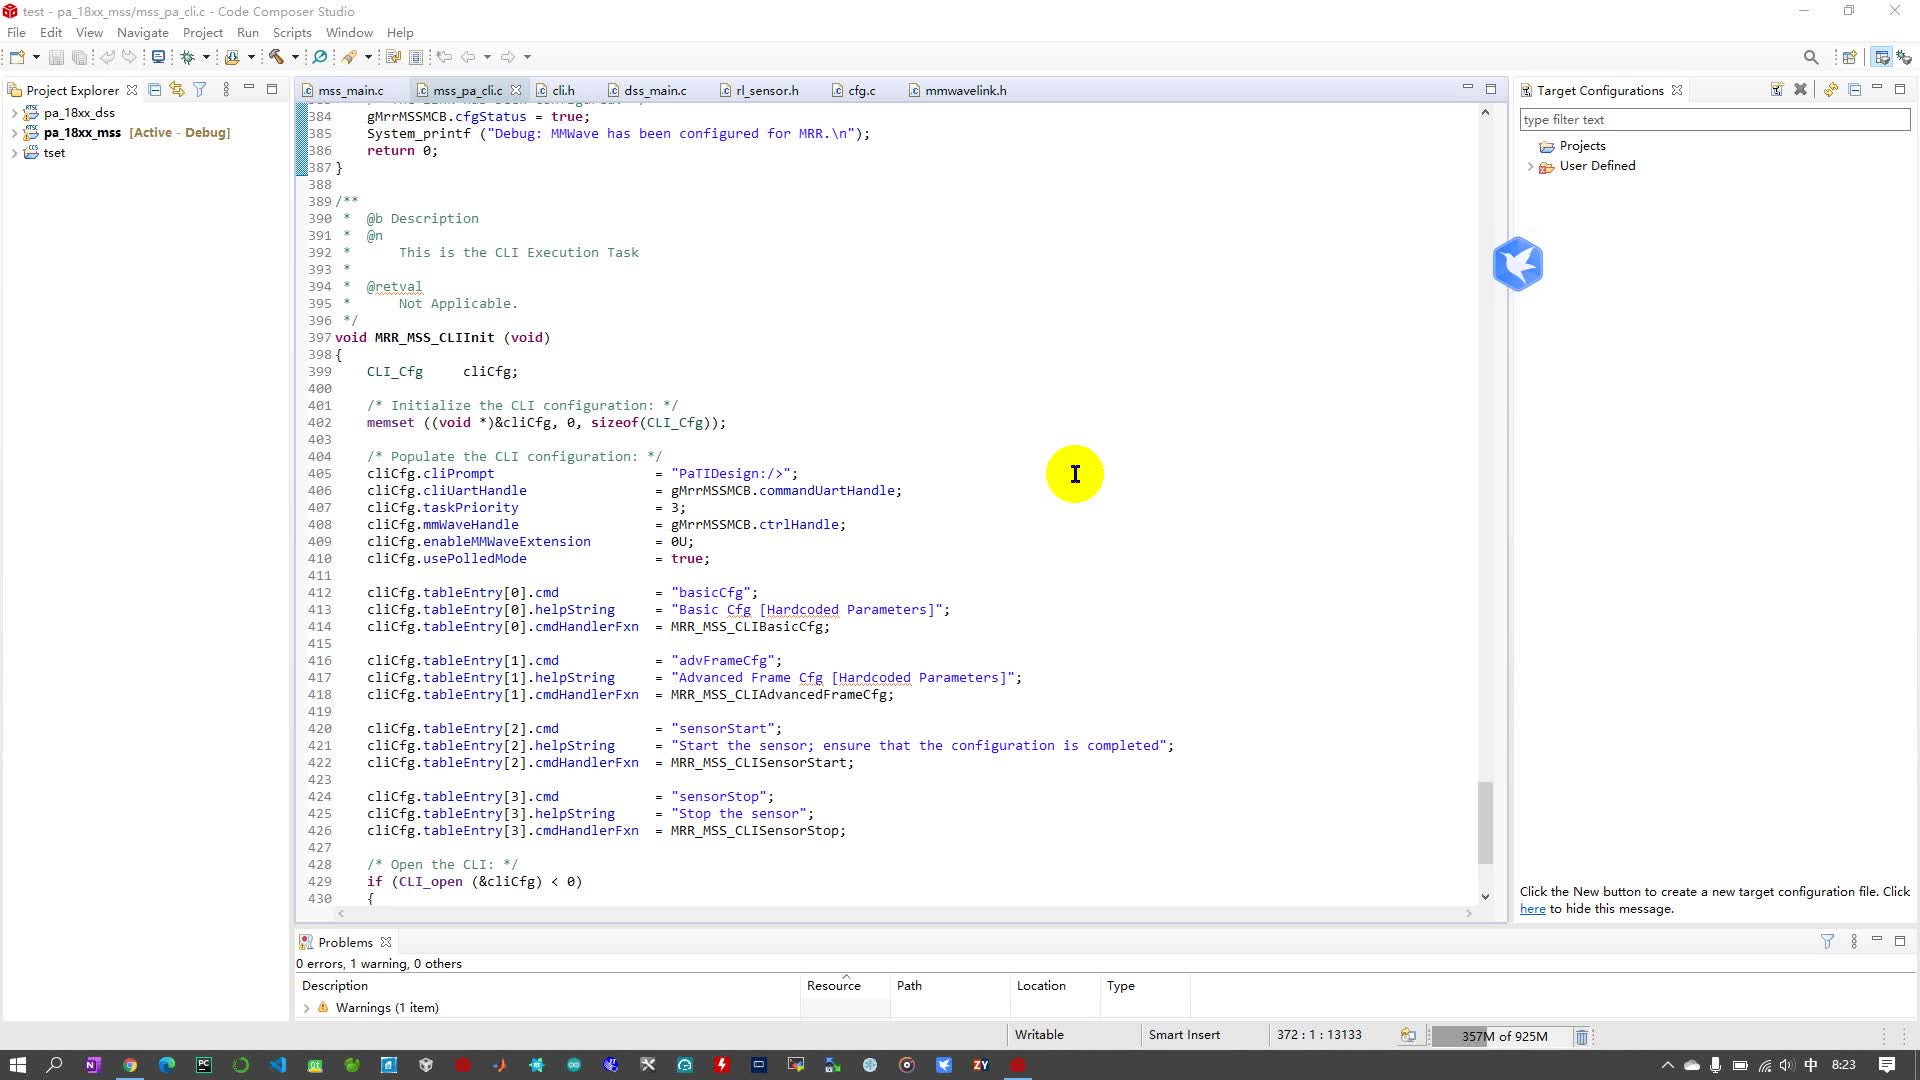The width and height of the screenshot is (1920, 1080).
Task: Click the Build hammer icon
Action: click(x=276, y=57)
